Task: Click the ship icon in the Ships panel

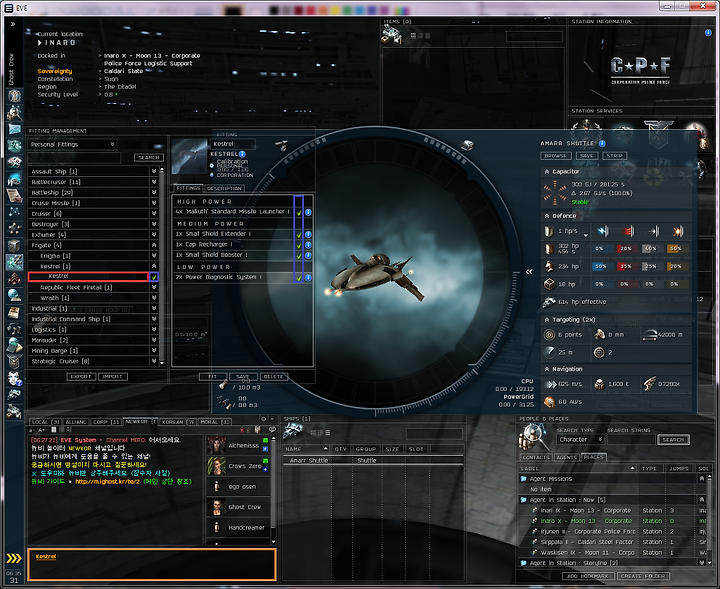Action: pyautogui.click(x=292, y=431)
